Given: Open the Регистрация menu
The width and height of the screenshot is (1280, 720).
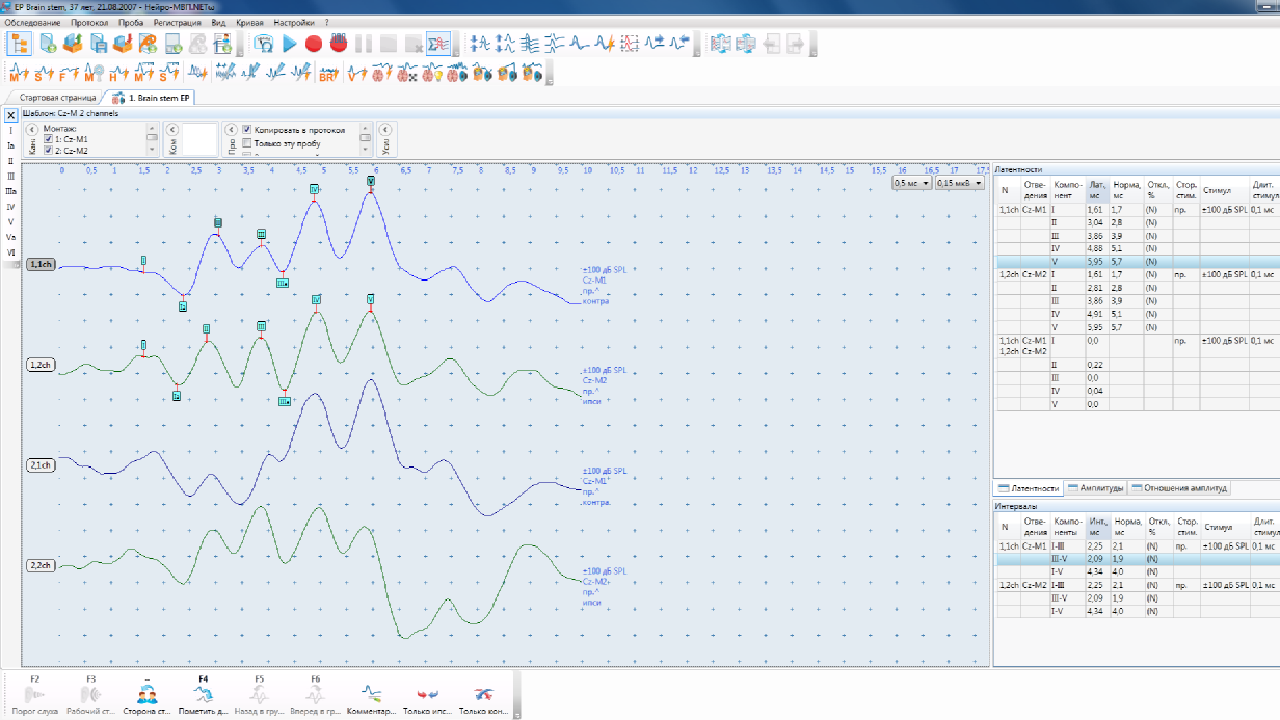Looking at the screenshot, I should pos(178,22).
